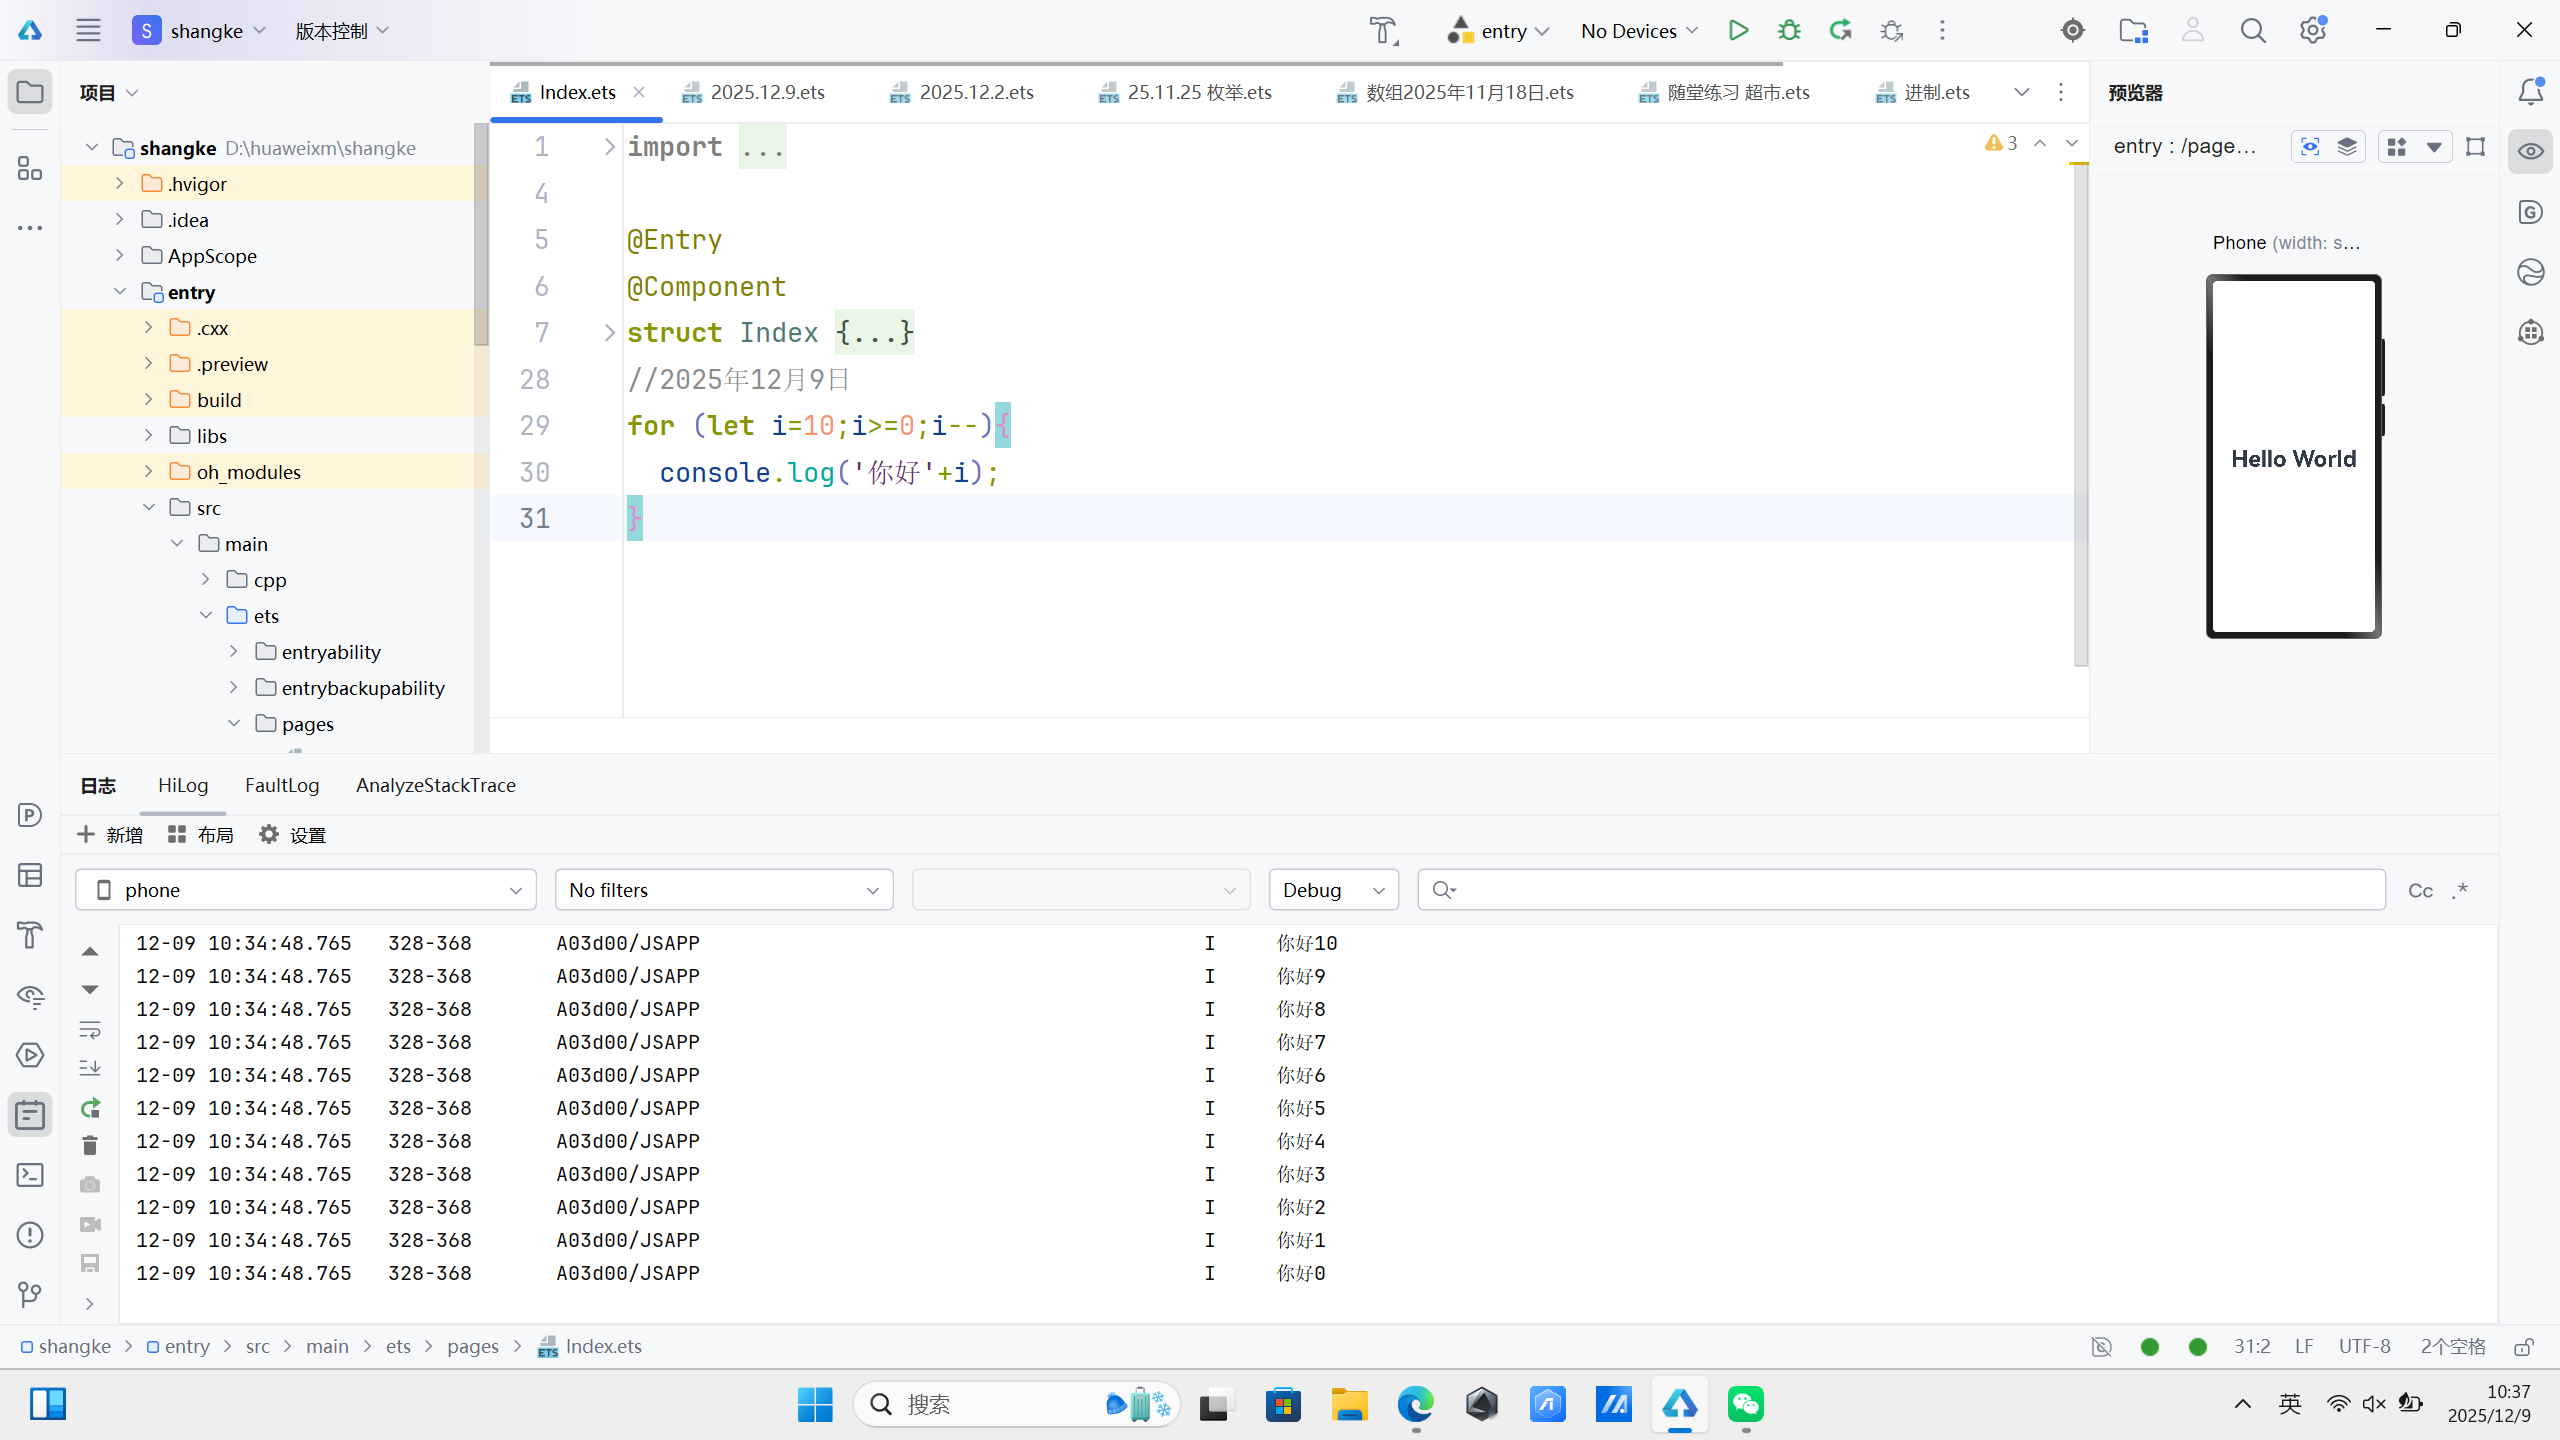Click the search magnifier in the title bar
The image size is (2560, 1440).
pyautogui.click(x=2252, y=31)
